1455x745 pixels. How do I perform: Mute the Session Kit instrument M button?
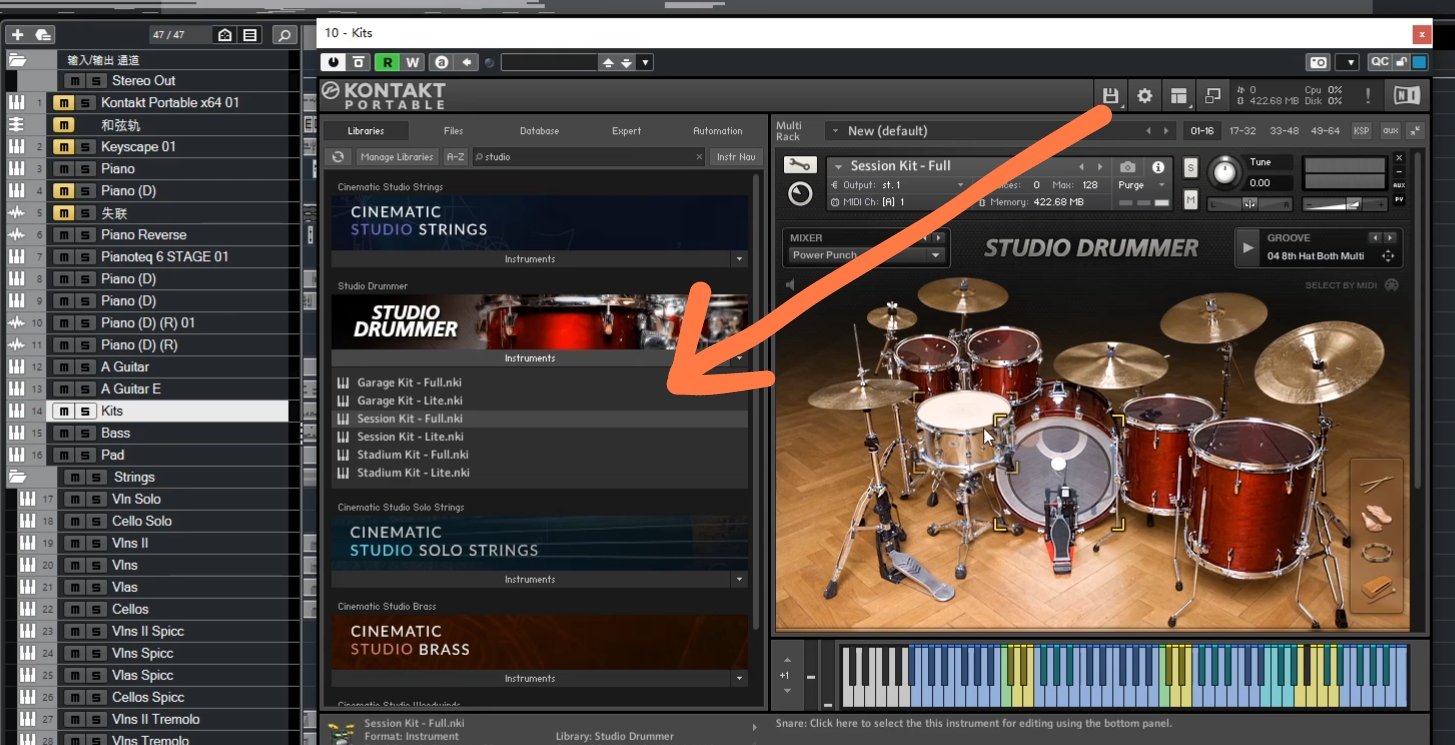(1191, 200)
